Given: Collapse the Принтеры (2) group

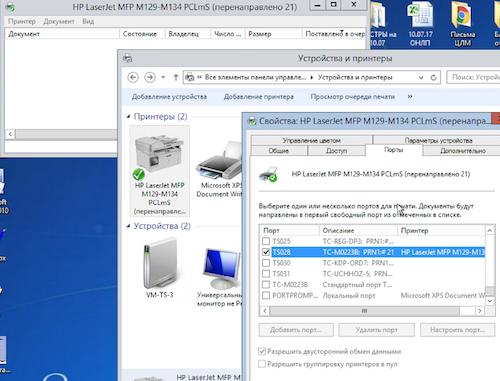Looking at the screenshot, I should (x=128, y=117).
